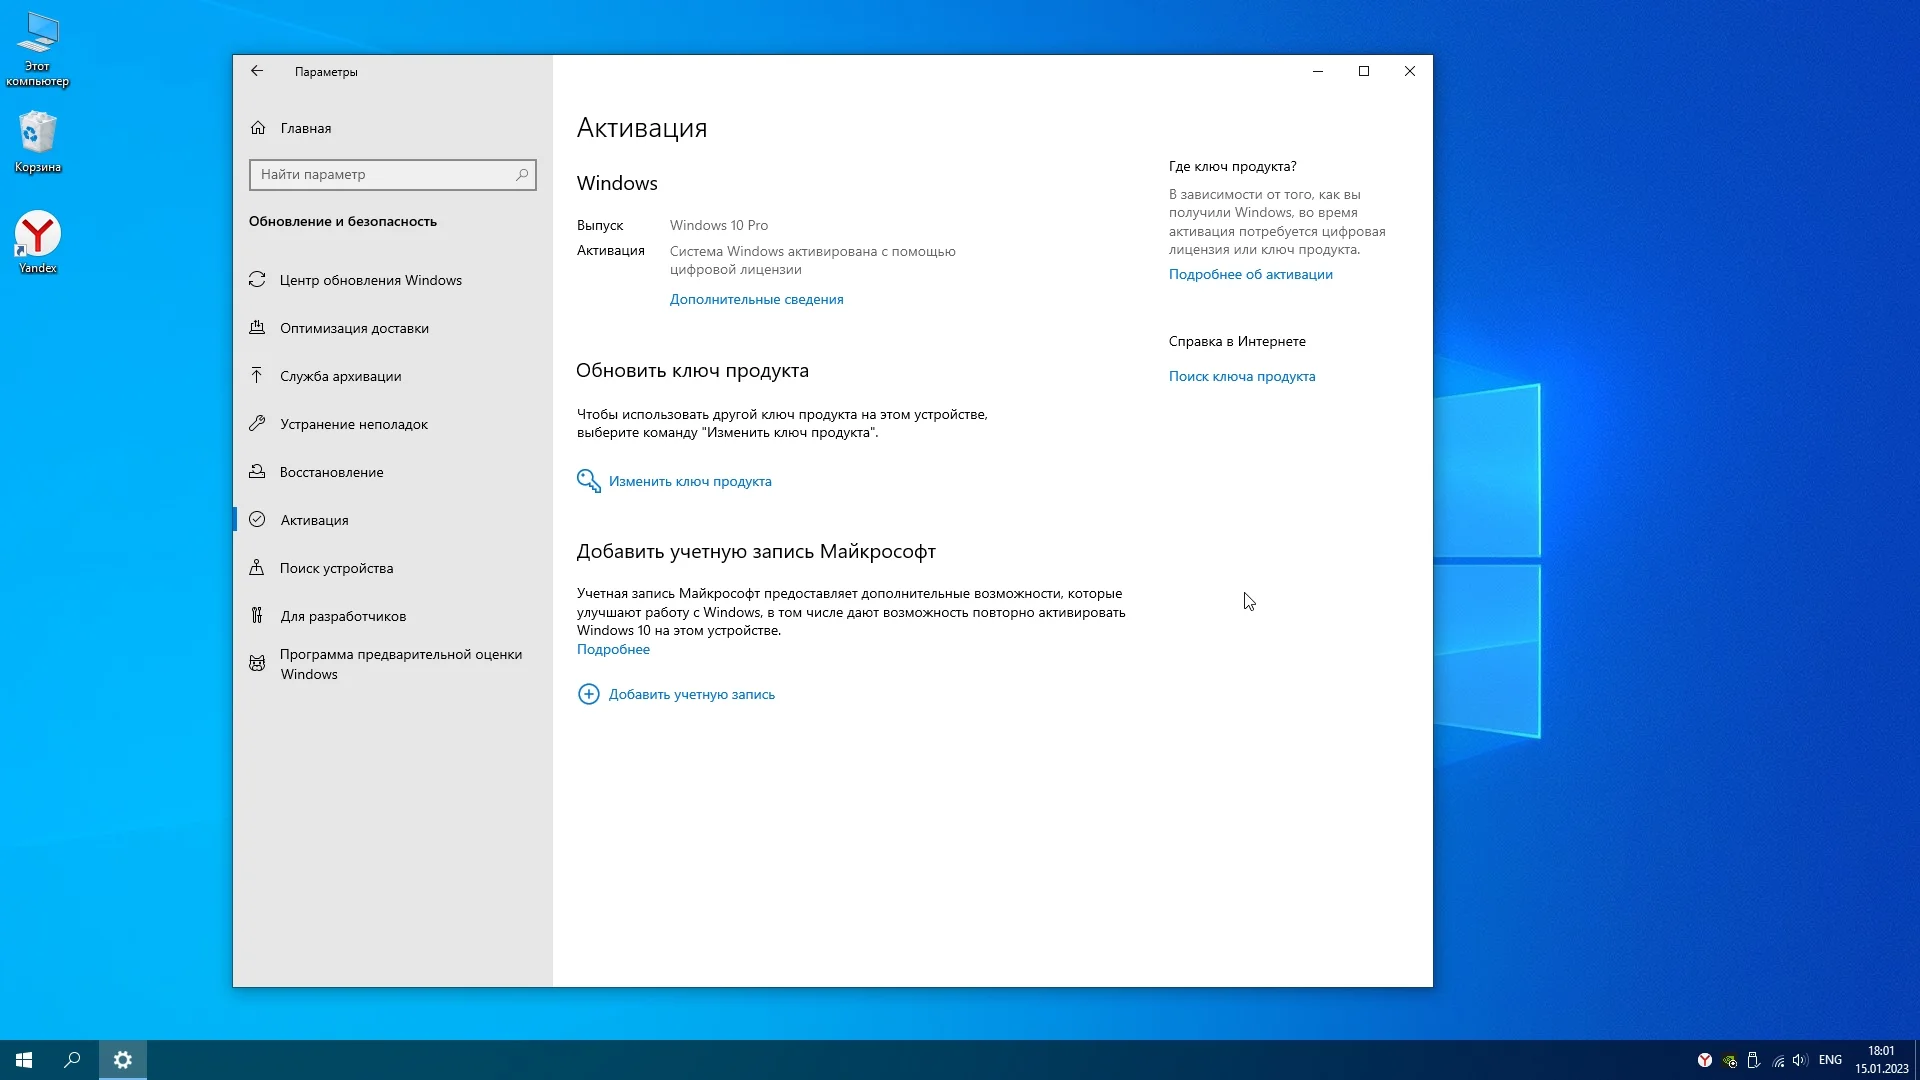Open the Windows Start menu

24,1060
